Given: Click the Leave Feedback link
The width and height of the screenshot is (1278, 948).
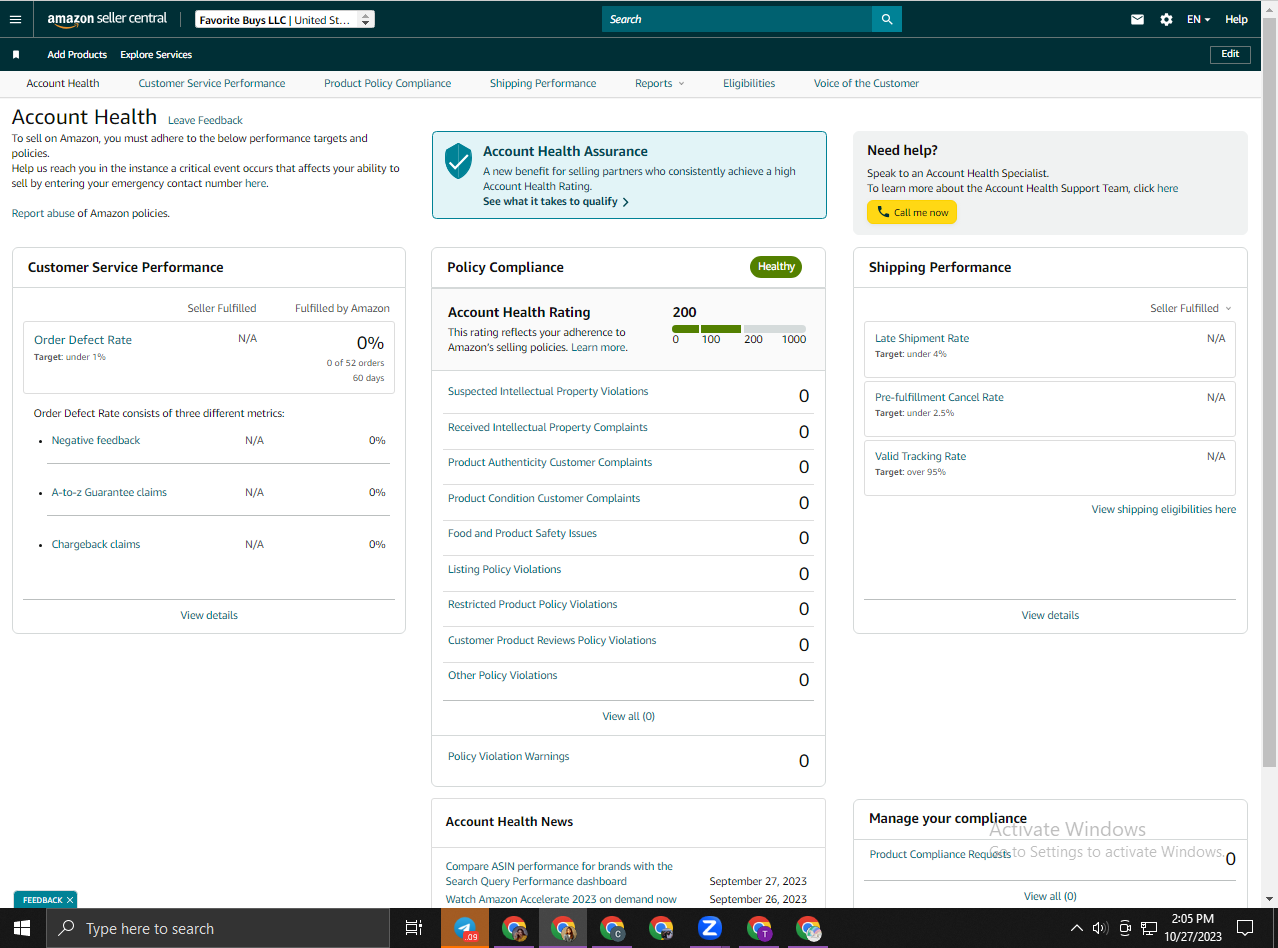Looking at the screenshot, I should click(205, 121).
